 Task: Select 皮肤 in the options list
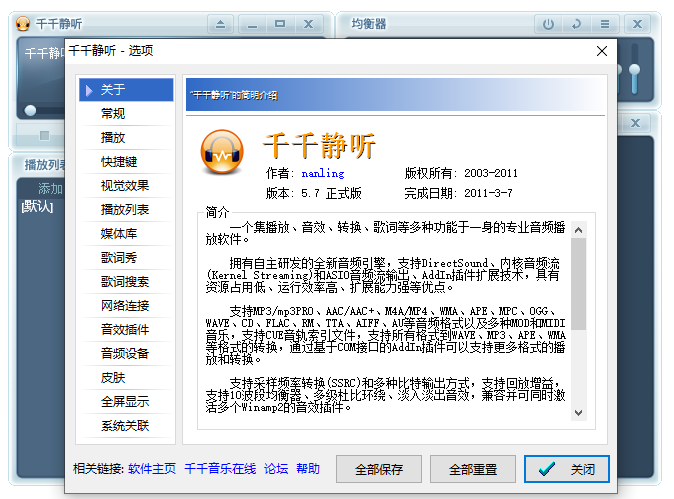click(113, 378)
